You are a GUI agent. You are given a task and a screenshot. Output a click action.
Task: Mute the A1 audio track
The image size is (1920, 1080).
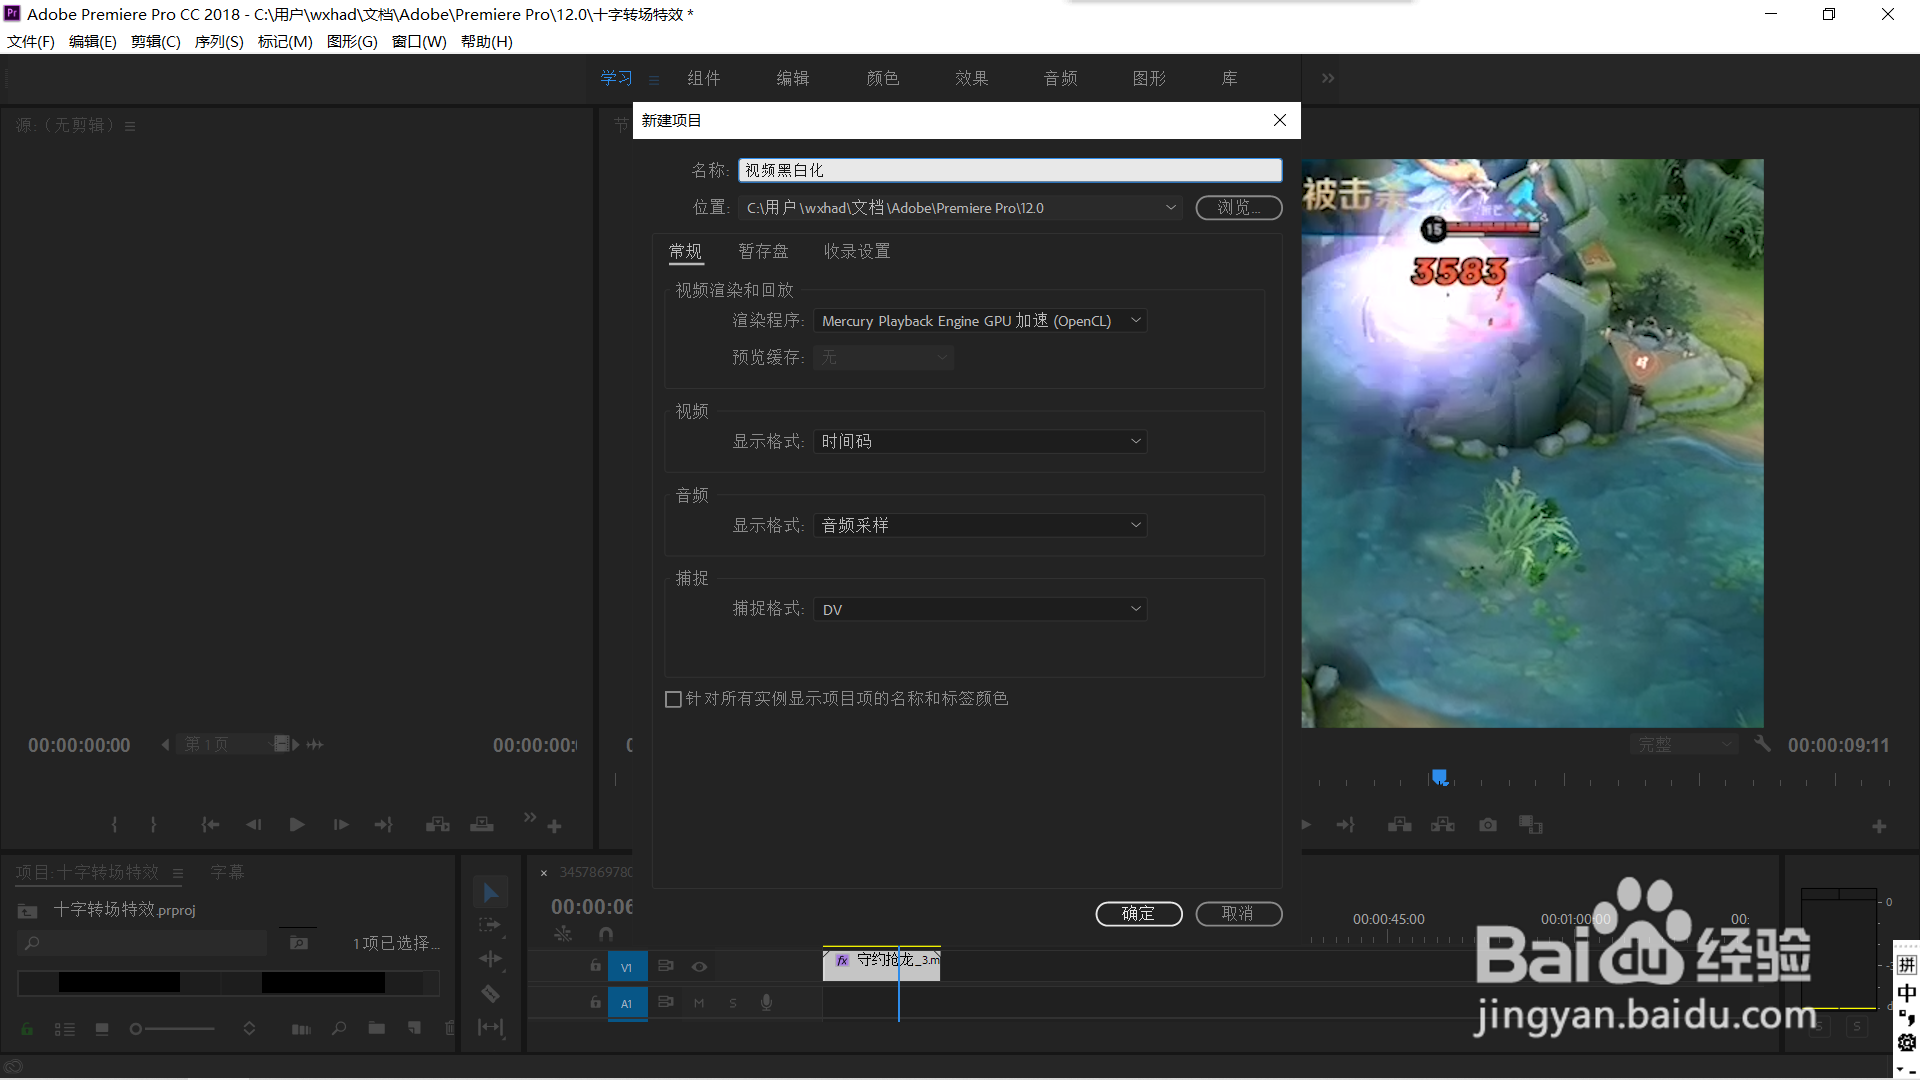(x=699, y=1003)
